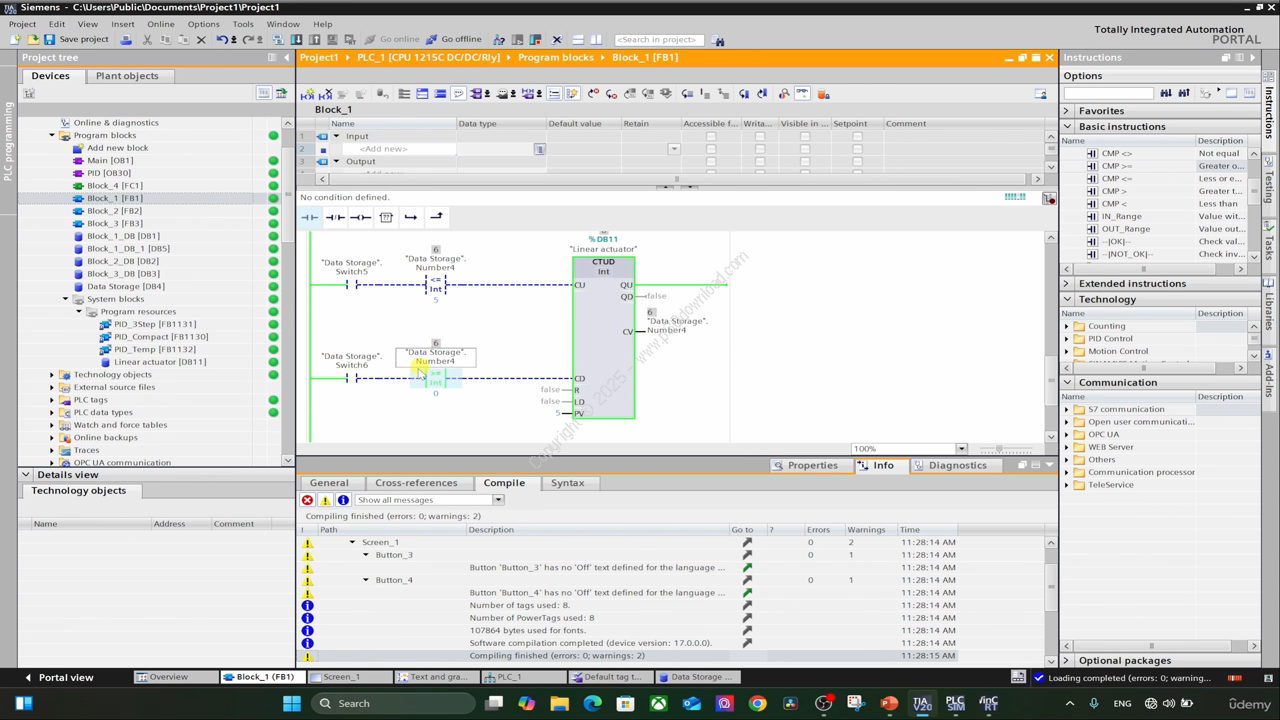Expand the Optional packages section
The height and width of the screenshot is (720, 1280).
click(1066, 661)
